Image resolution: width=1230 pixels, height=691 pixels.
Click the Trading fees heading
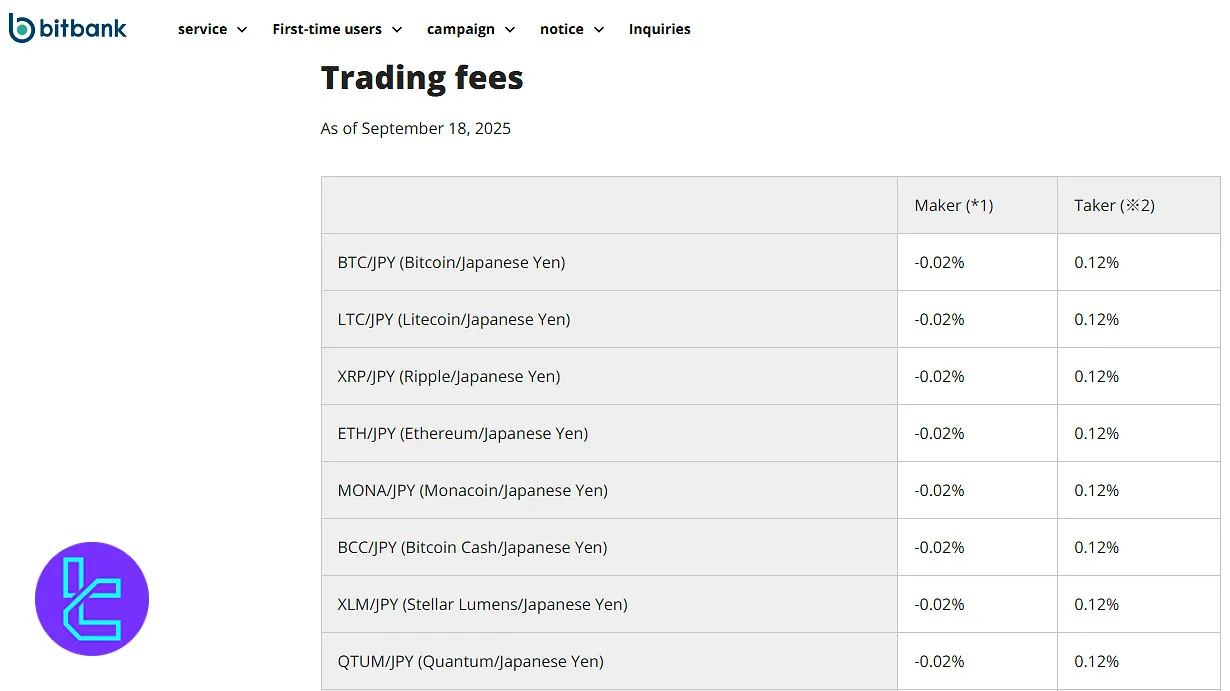coord(421,78)
